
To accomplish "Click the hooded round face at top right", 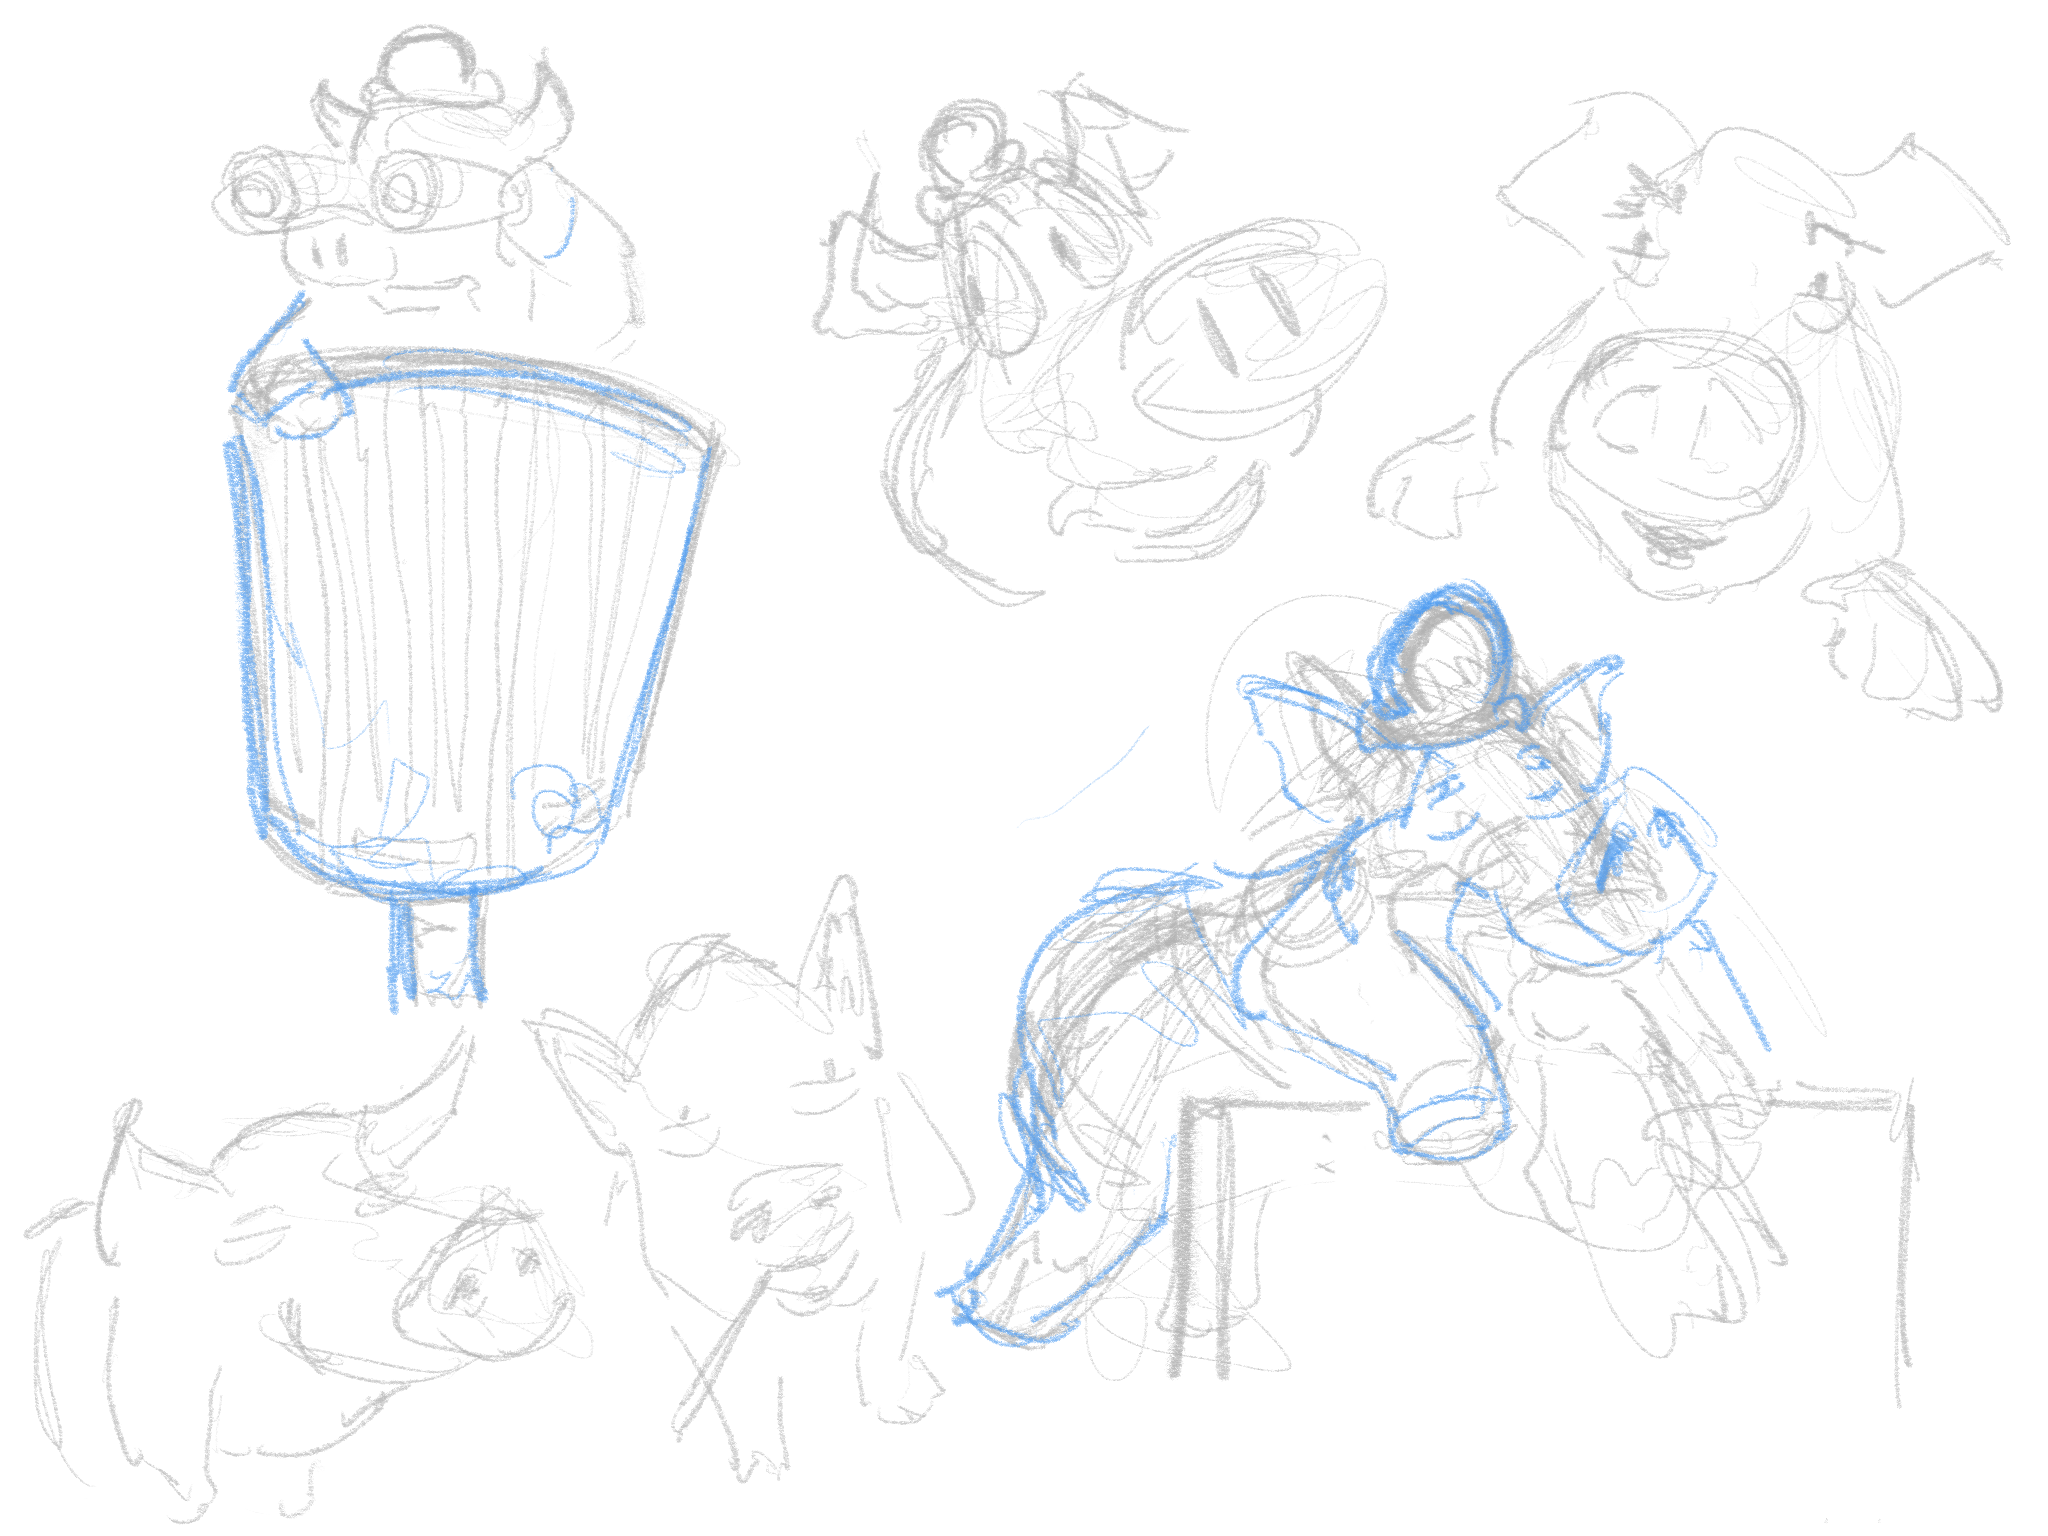I will pyautogui.click(x=1675, y=425).
